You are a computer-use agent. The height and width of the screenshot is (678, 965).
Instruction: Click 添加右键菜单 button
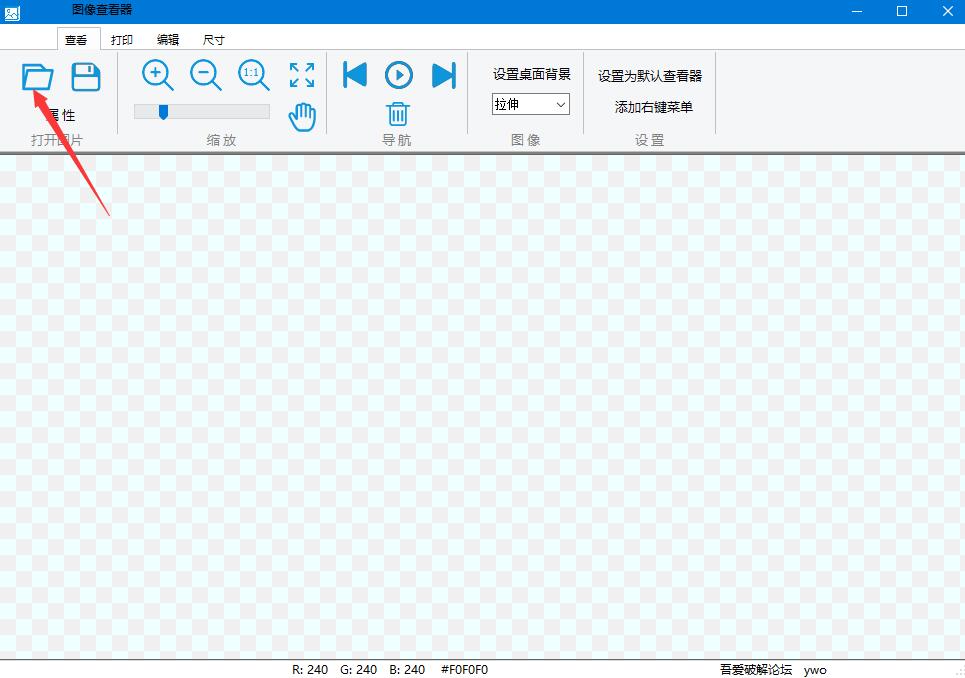(654, 107)
